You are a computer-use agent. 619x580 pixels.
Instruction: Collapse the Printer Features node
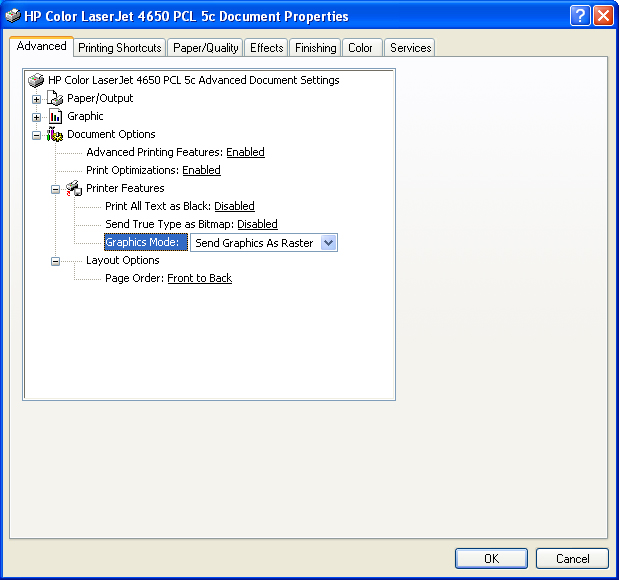pyautogui.click(x=55, y=190)
